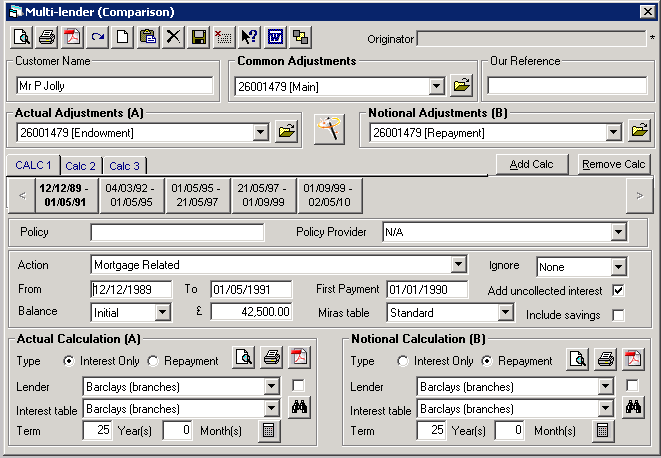
Task: Open folder icon beside Common Adjustments
Action: 461,86
